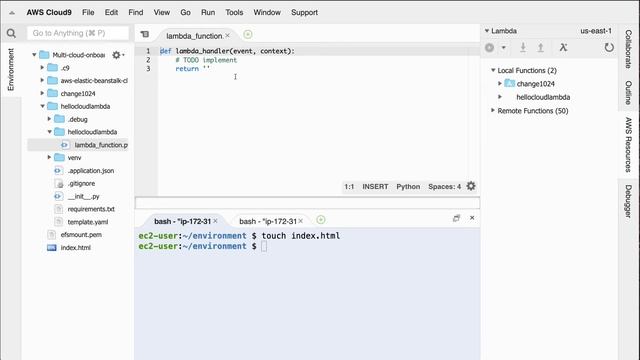The width and height of the screenshot is (640, 360).
Task: Switch to the second bash terminal tab
Action: tap(267, 221)
